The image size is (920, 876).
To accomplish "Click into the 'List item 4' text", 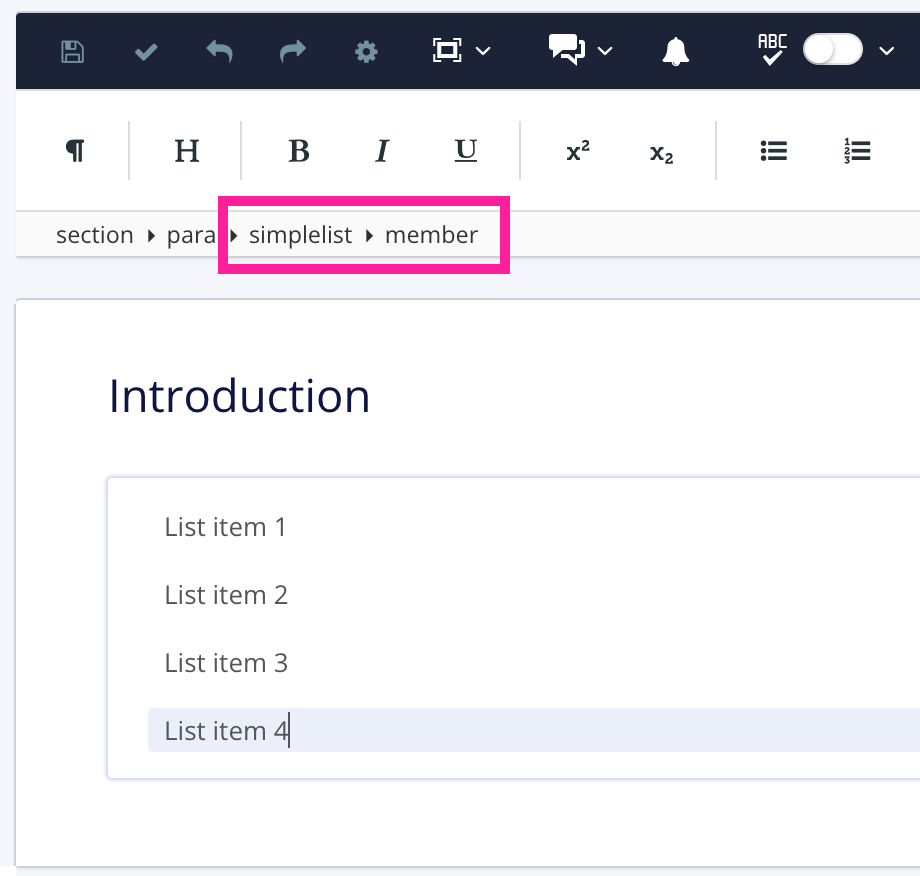I will coord(226,731).
